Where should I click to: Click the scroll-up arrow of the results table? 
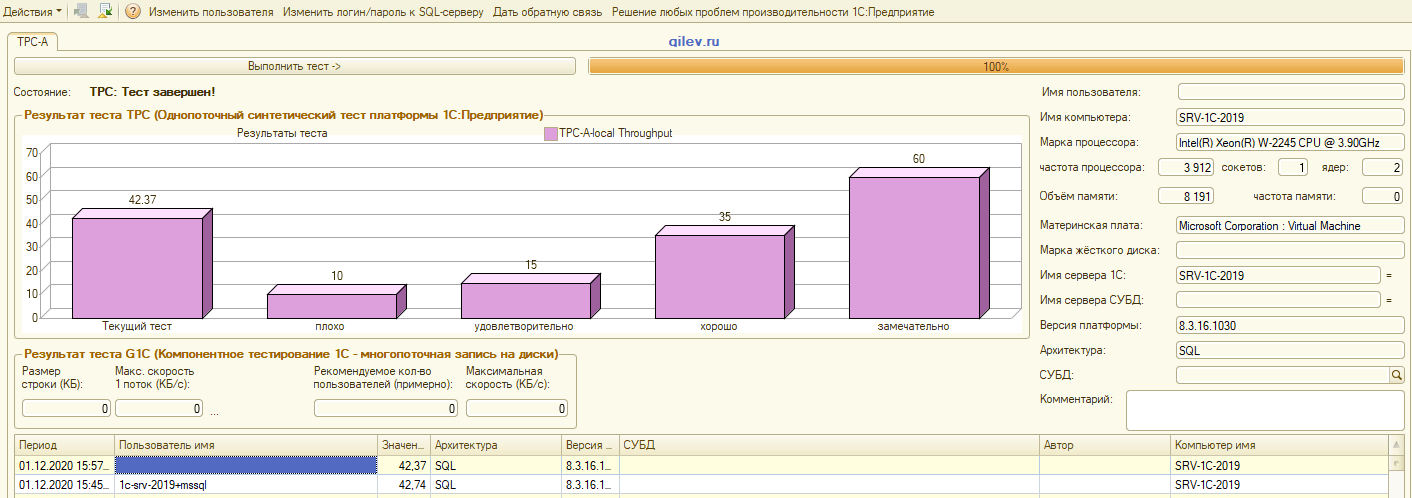tap(1396, 445)
